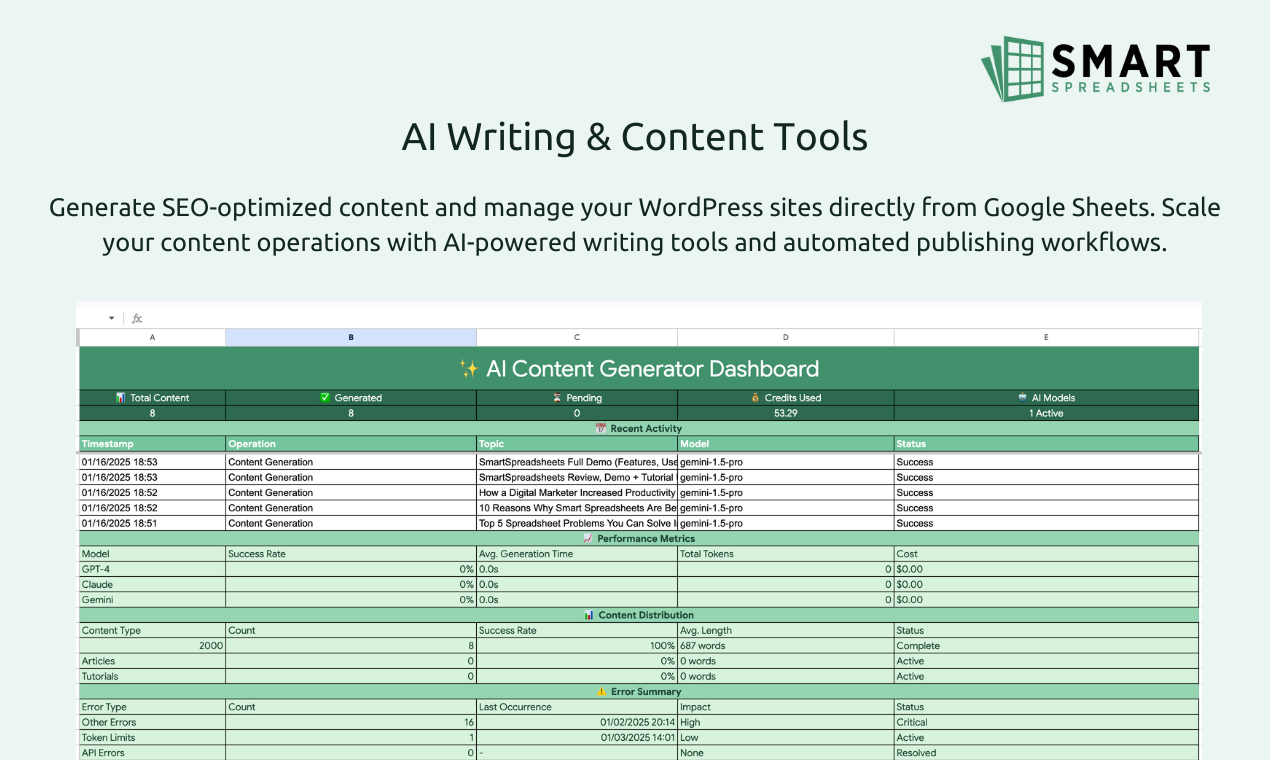Viewport: 1270px width, 760px height.
Task: Click the sparkles icon in dashboard title
Action: tap(469, 369)
